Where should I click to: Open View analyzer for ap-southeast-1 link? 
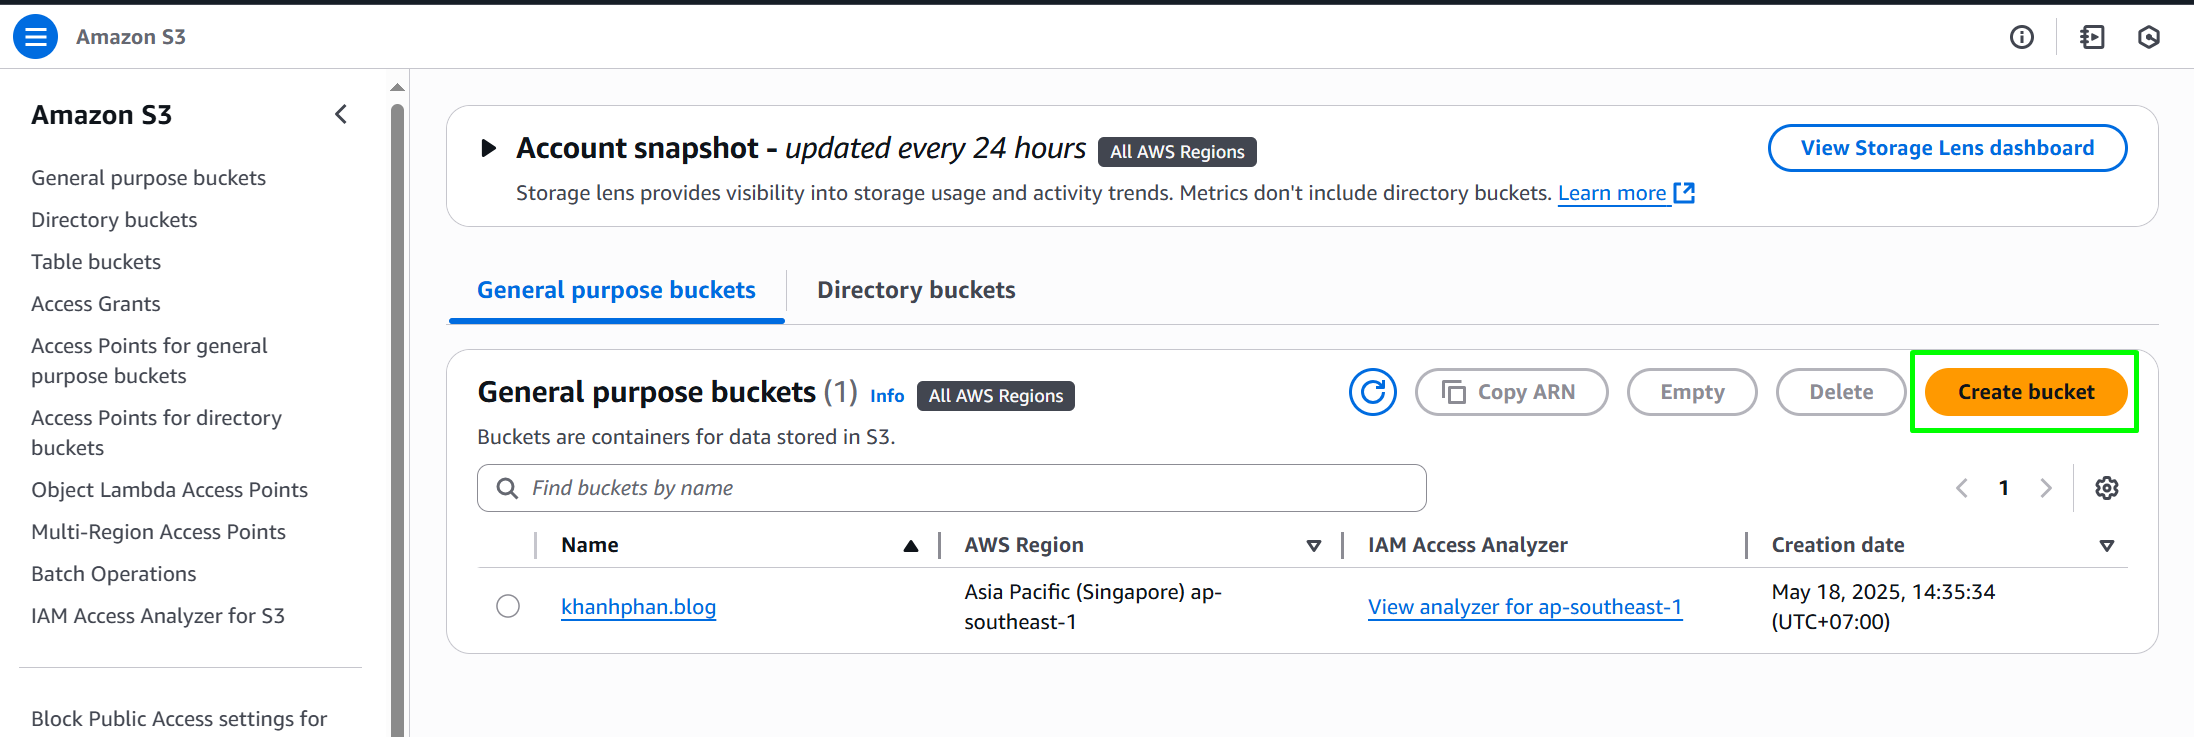tap(1525, 607)
